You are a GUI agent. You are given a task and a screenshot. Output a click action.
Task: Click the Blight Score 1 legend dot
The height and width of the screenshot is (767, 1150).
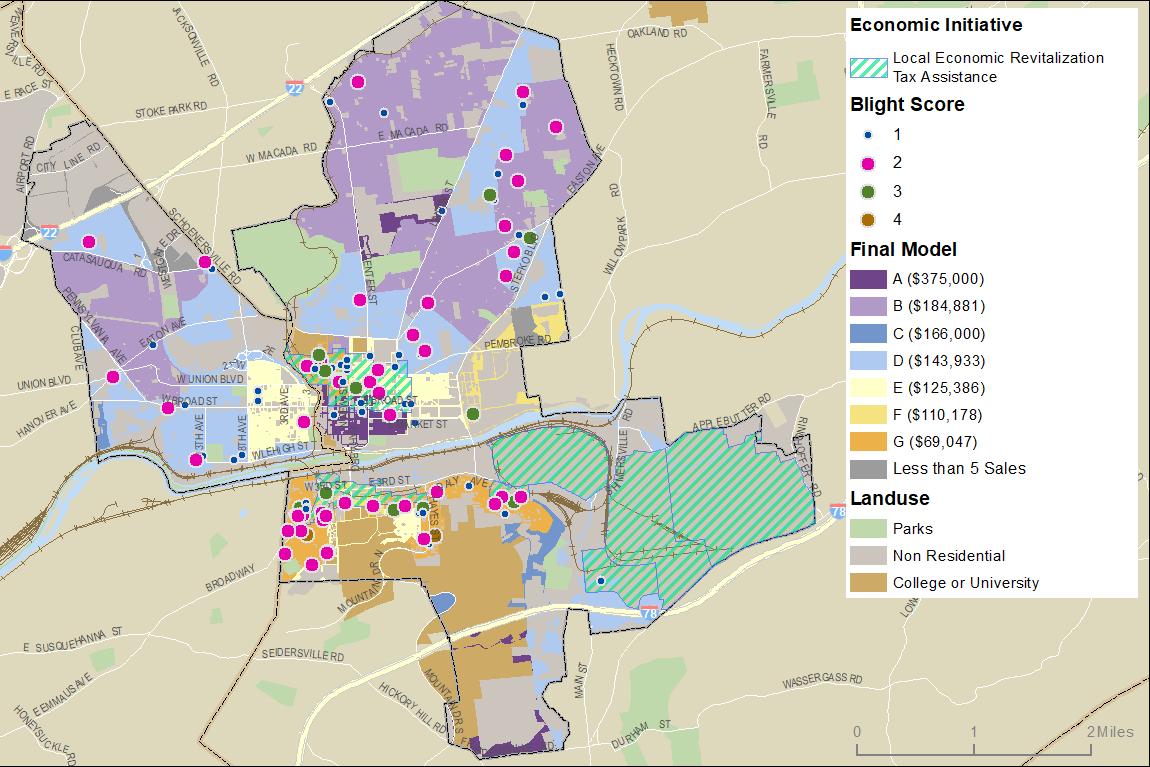pyautogui.click(x=868, y=135)
